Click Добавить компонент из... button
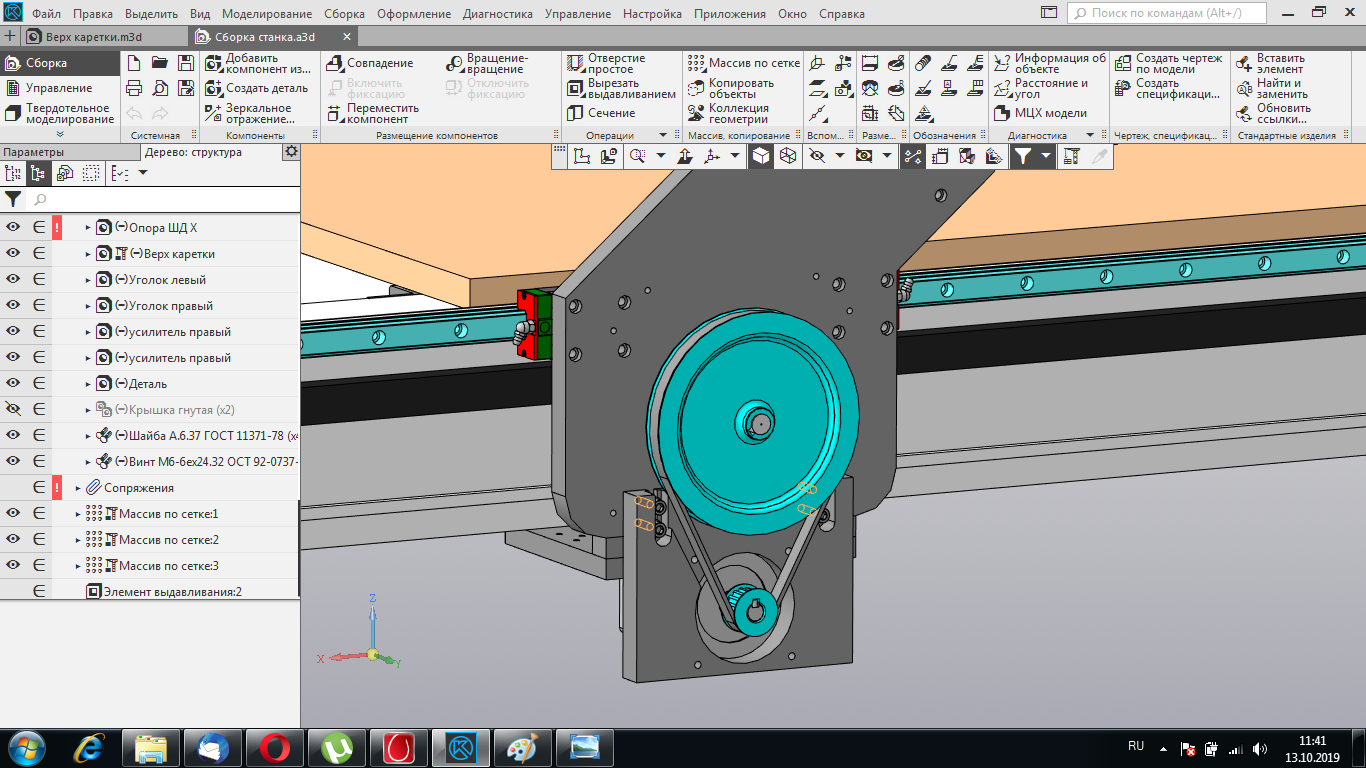Image resolution: width=1366 pixels, height=768 pixels. click(258, 63)
